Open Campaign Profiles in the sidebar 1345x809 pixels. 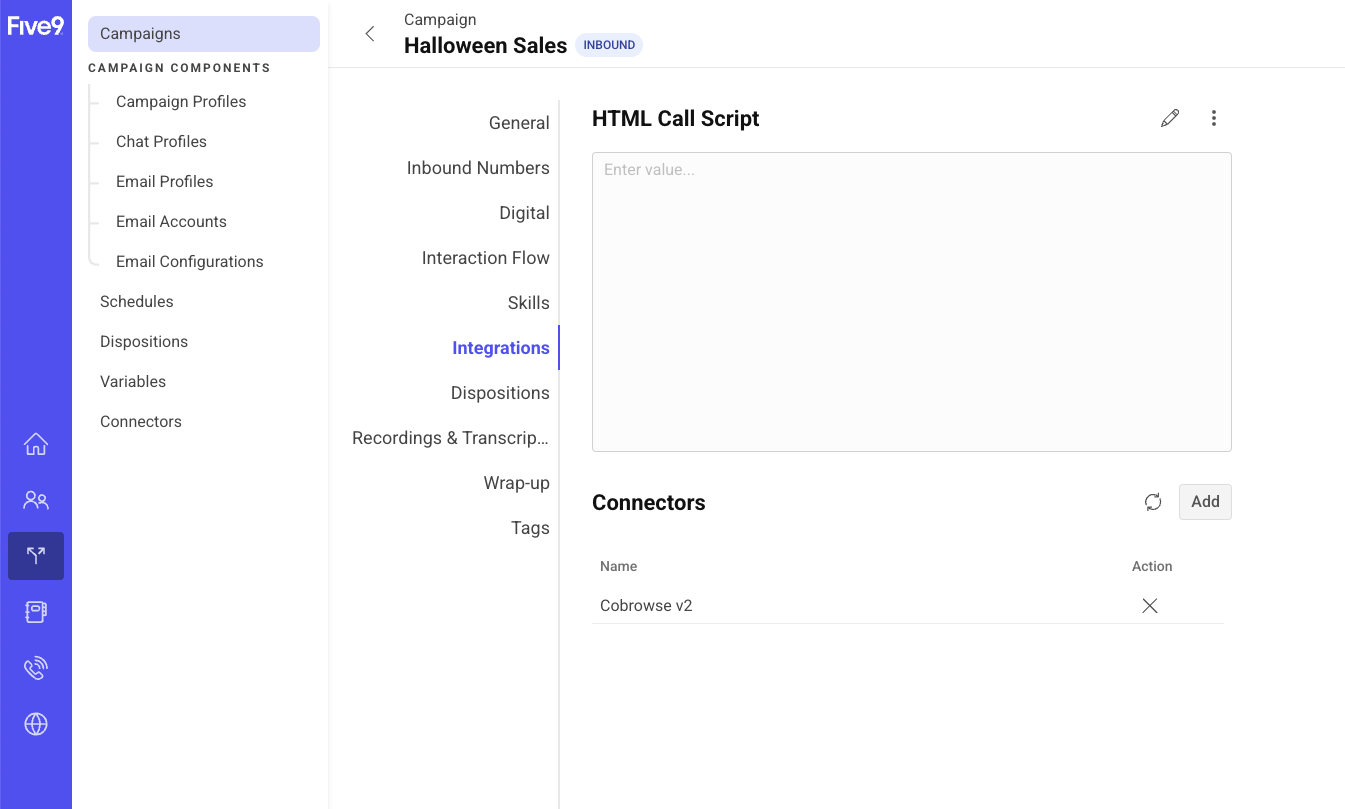pos(181,102)
